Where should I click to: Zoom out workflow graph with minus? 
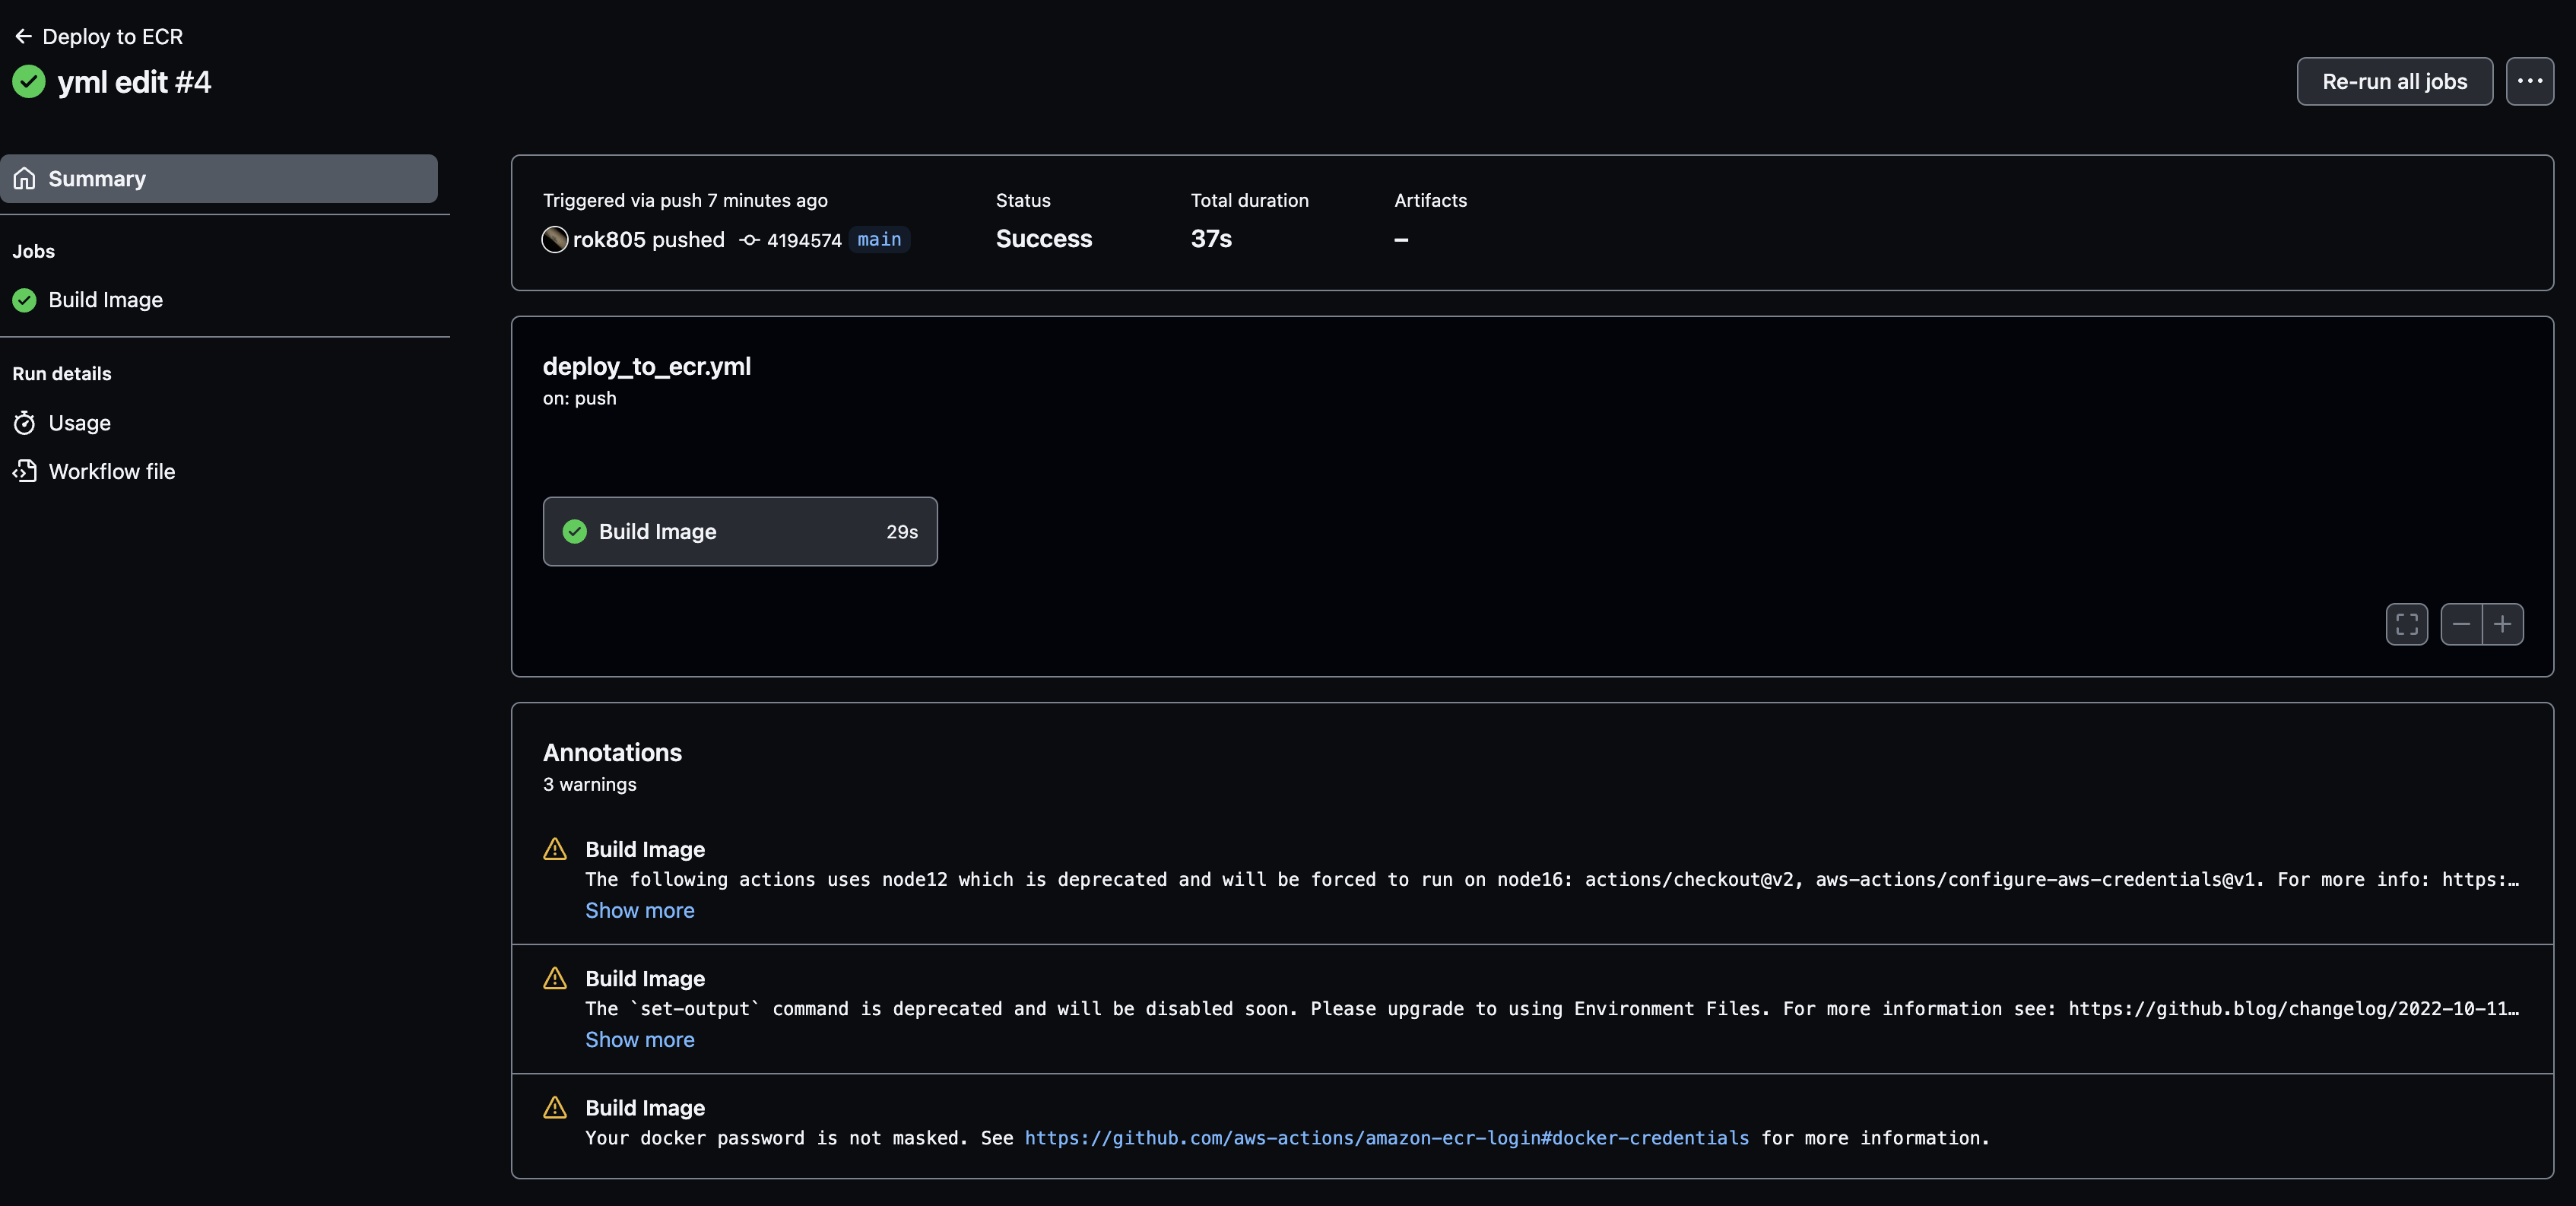pyautogui.click(x=2460, y=625)
